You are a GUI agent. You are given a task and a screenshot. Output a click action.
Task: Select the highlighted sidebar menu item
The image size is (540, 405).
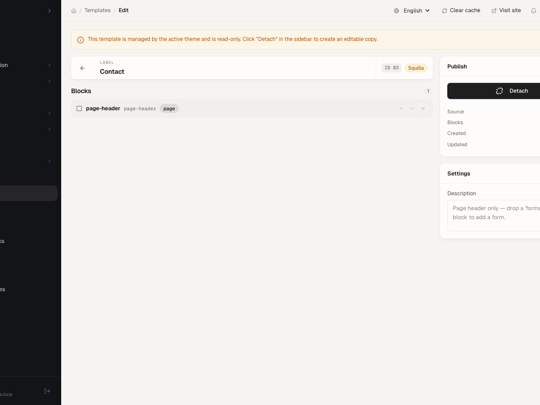click(x=29, y=193)
